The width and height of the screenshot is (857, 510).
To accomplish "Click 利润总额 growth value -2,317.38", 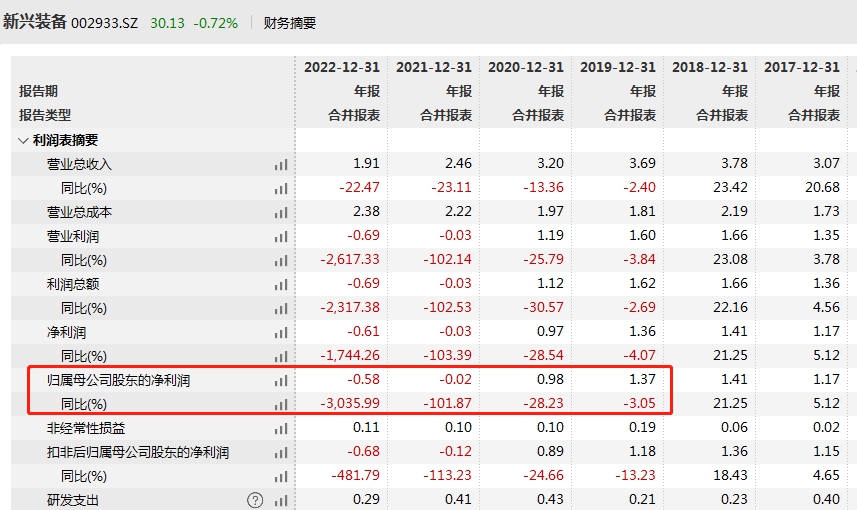I will tap(350, 308).
